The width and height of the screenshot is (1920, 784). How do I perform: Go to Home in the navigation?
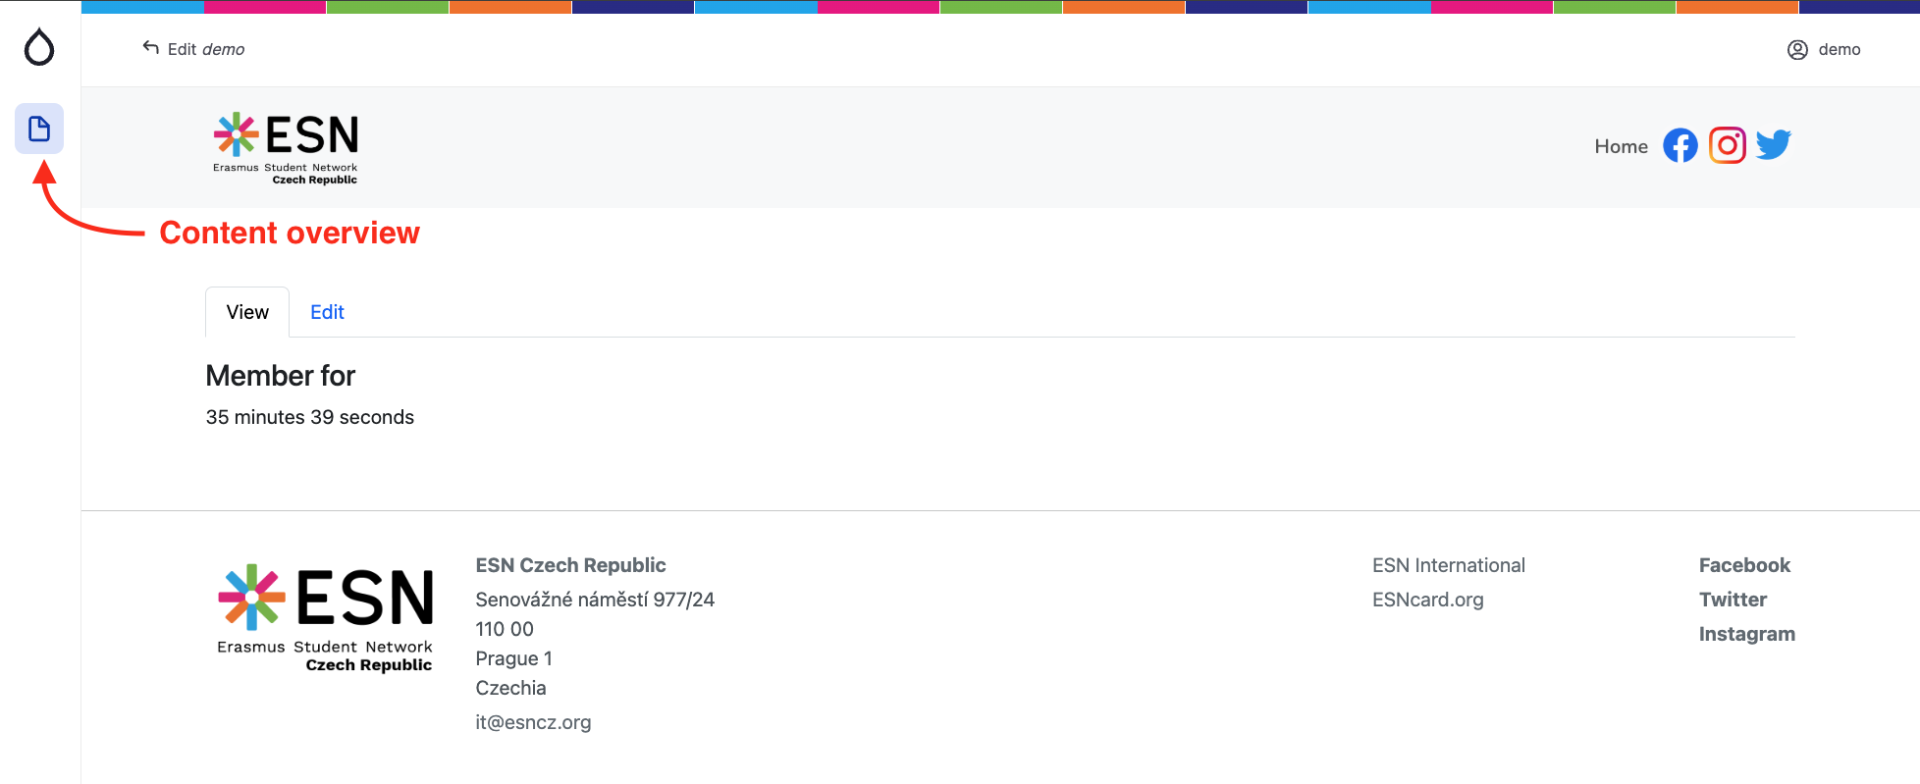pyautogui.click(x=1620, y=147)
